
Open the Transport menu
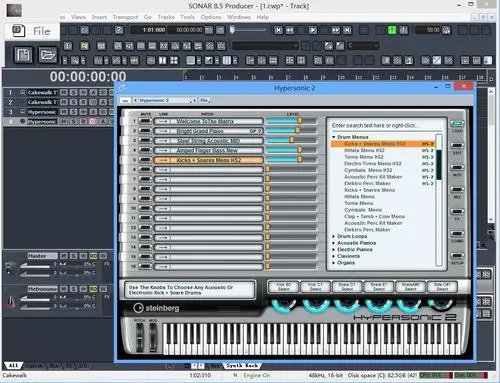pos(125,17)
